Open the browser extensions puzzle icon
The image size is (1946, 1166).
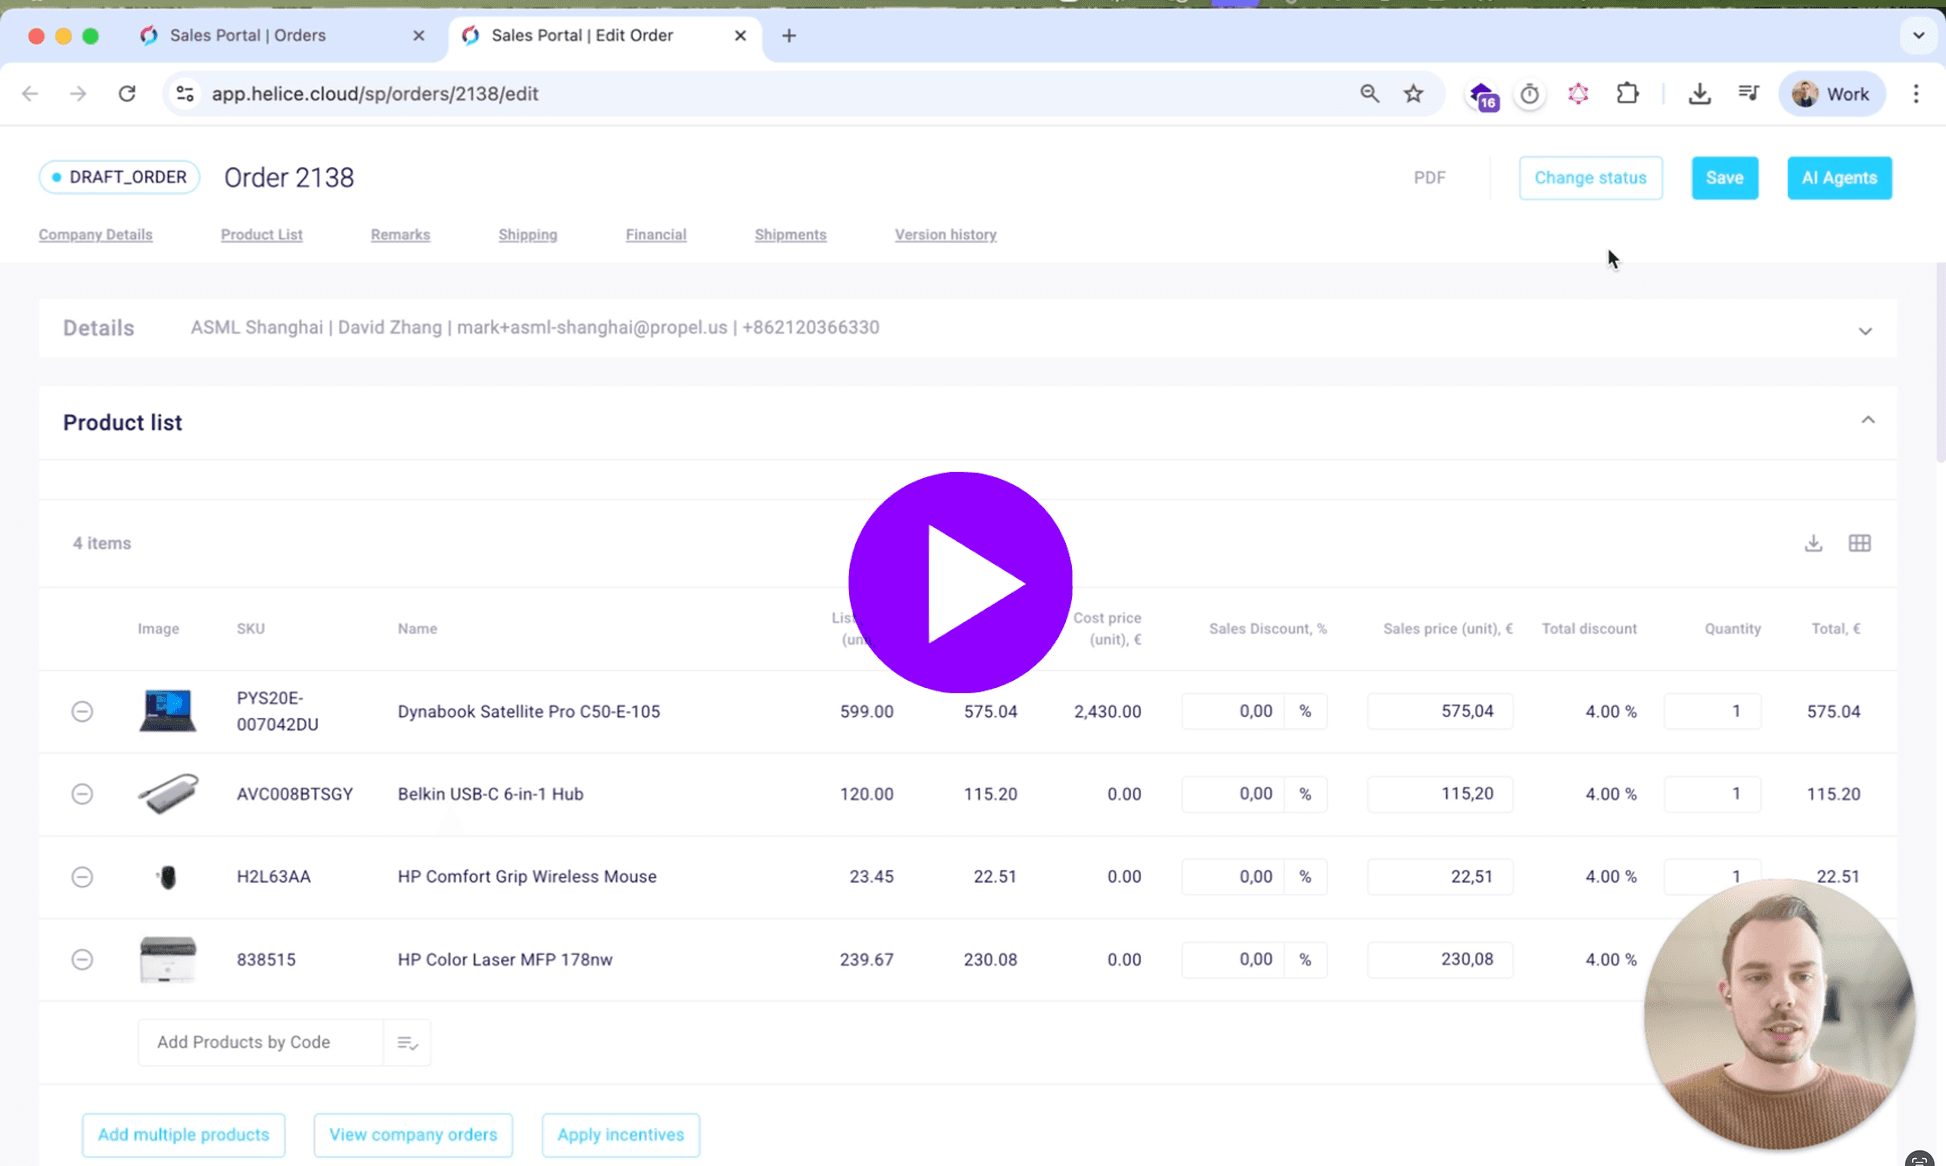click(1627, 94)
